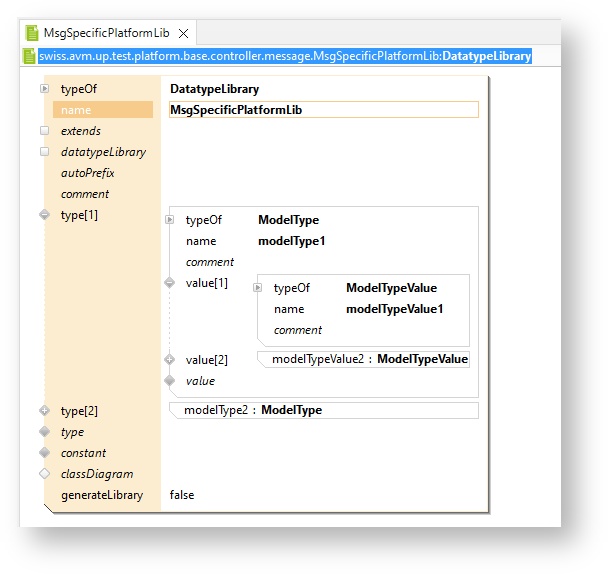The image size is (609, 575).
Task: Toggle the square box next to extends
Action: point(44,131)
